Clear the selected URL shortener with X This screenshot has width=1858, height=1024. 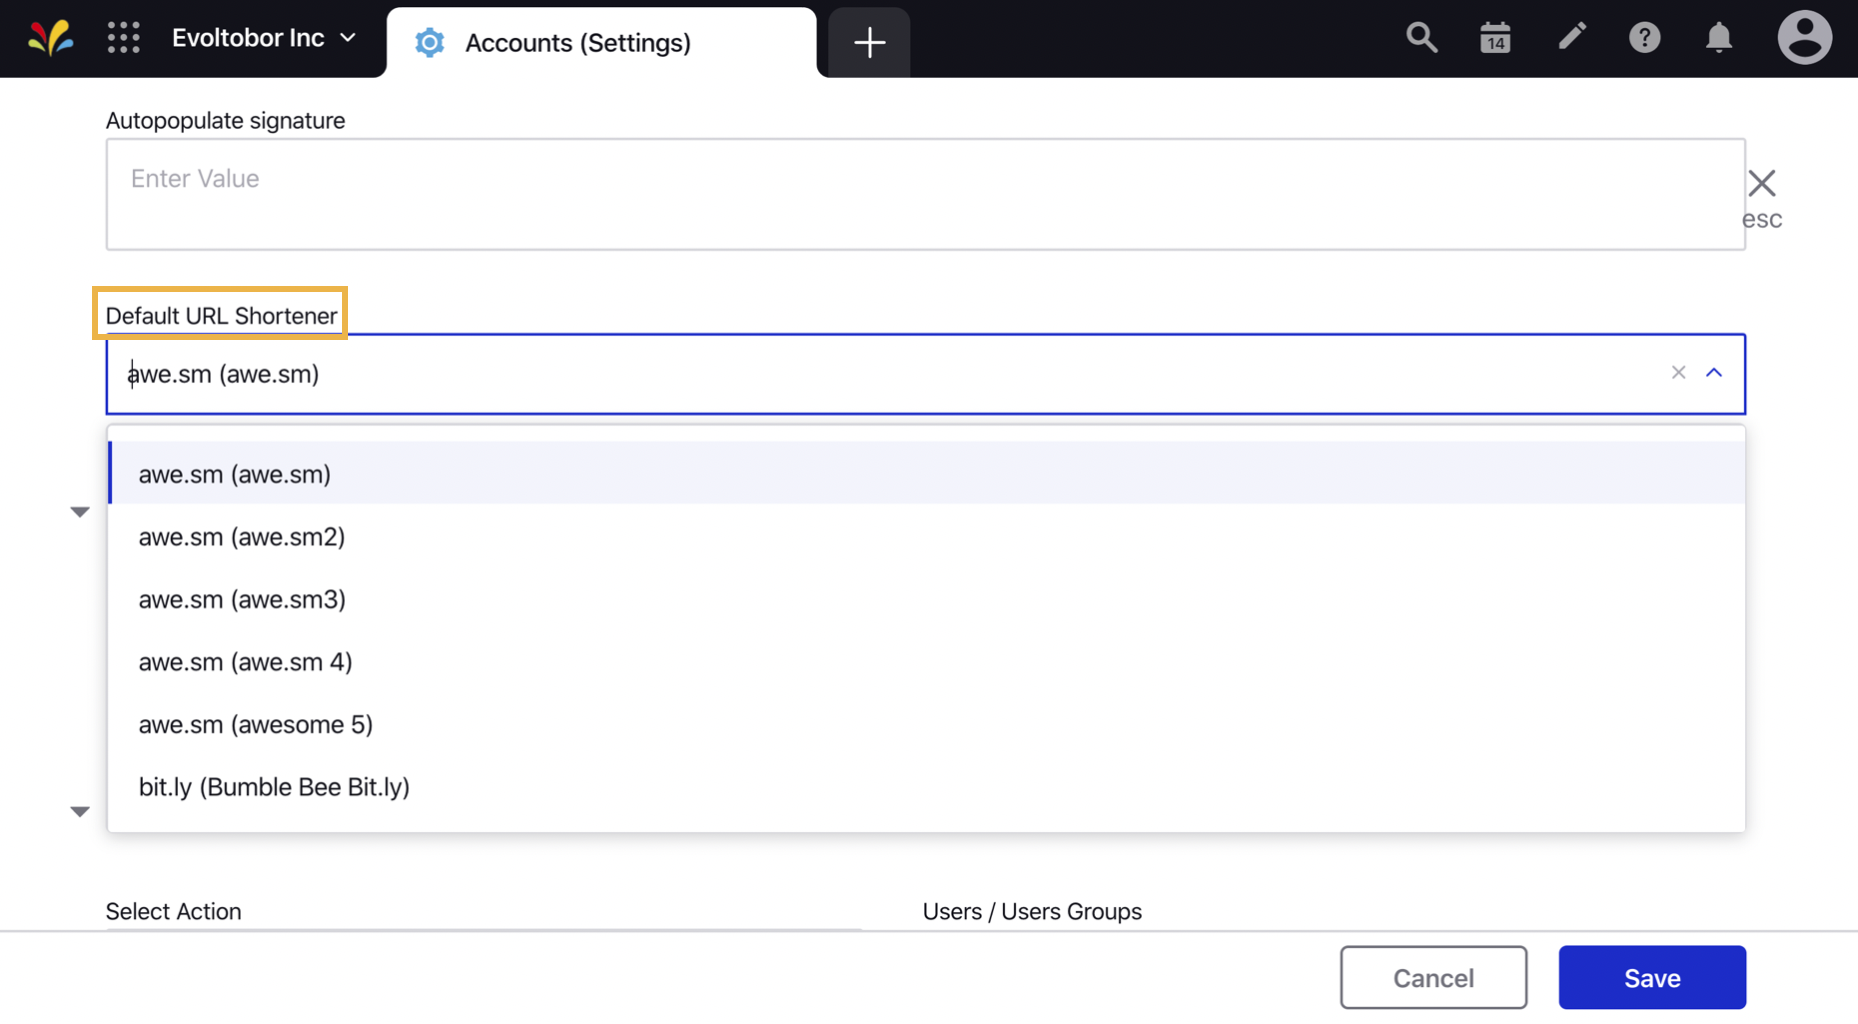point(1677,372)
